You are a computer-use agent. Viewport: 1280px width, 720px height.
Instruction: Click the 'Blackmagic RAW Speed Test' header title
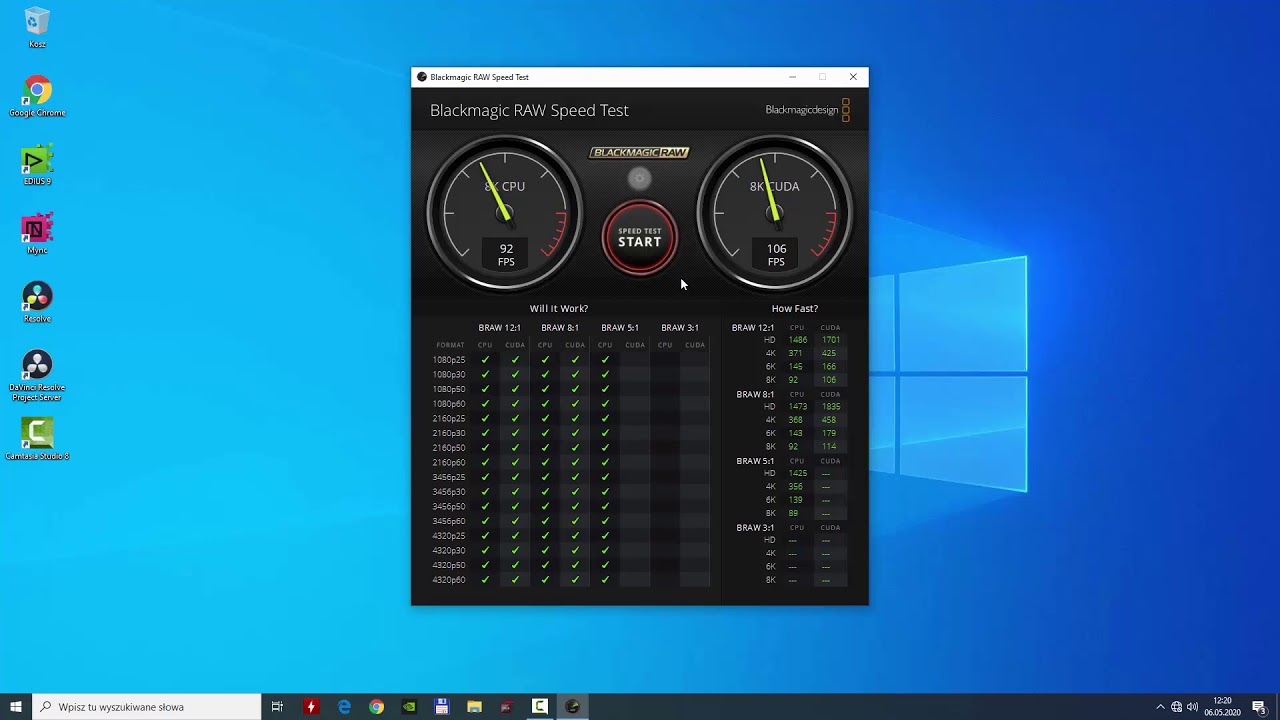[529, 110]
